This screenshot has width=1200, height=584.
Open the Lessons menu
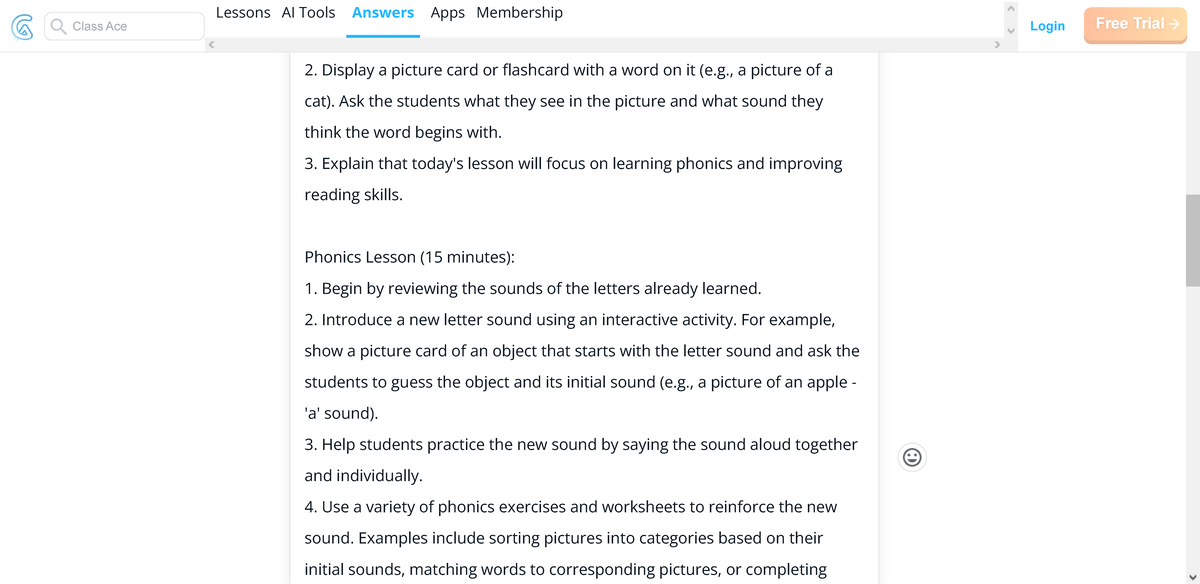pos(243,13)
